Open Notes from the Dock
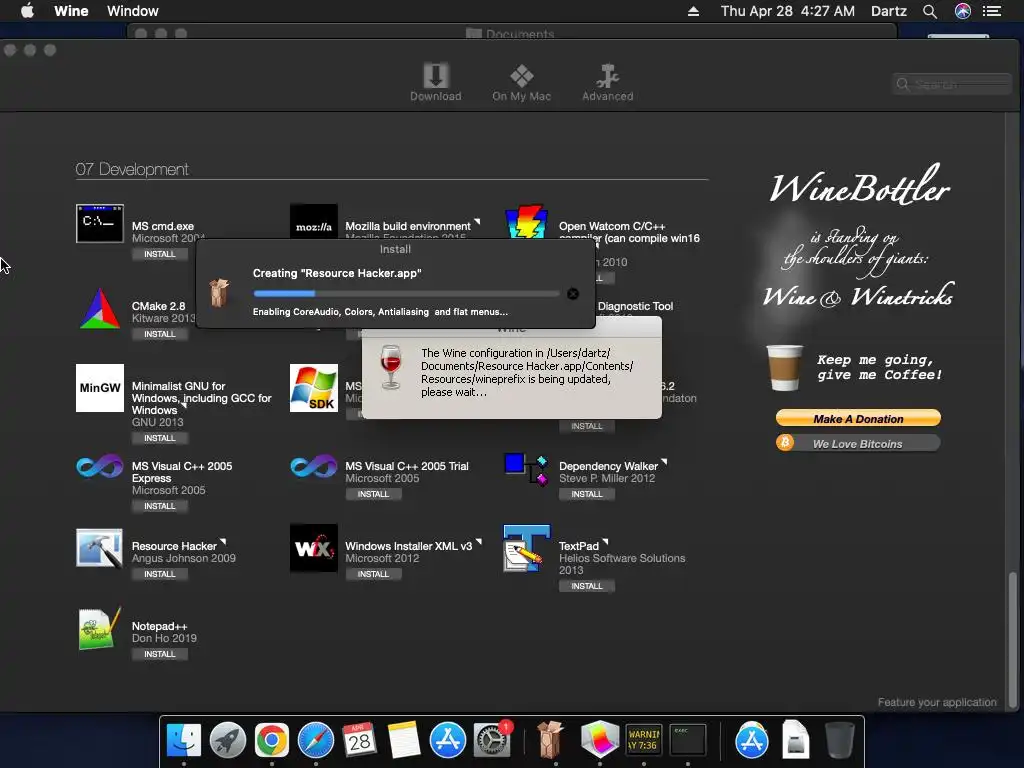The height and width of the screenshot is (768, 1024). [404, 740]
